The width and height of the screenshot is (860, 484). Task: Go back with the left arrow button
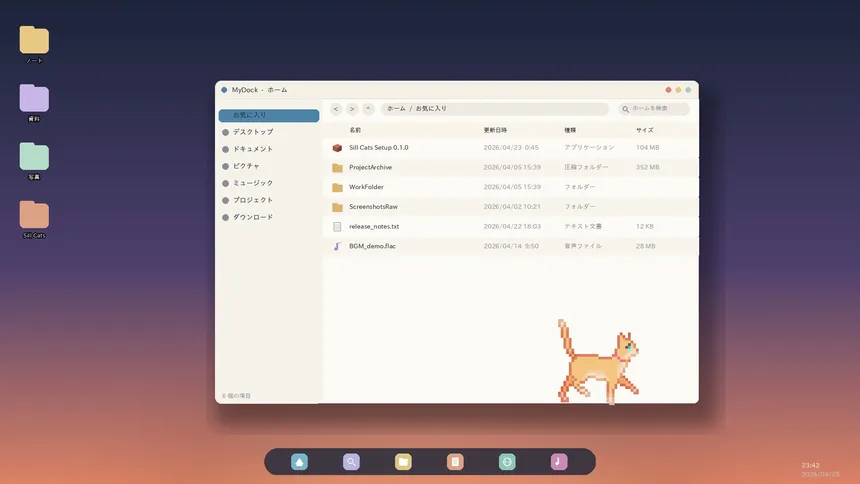(336, 109)
